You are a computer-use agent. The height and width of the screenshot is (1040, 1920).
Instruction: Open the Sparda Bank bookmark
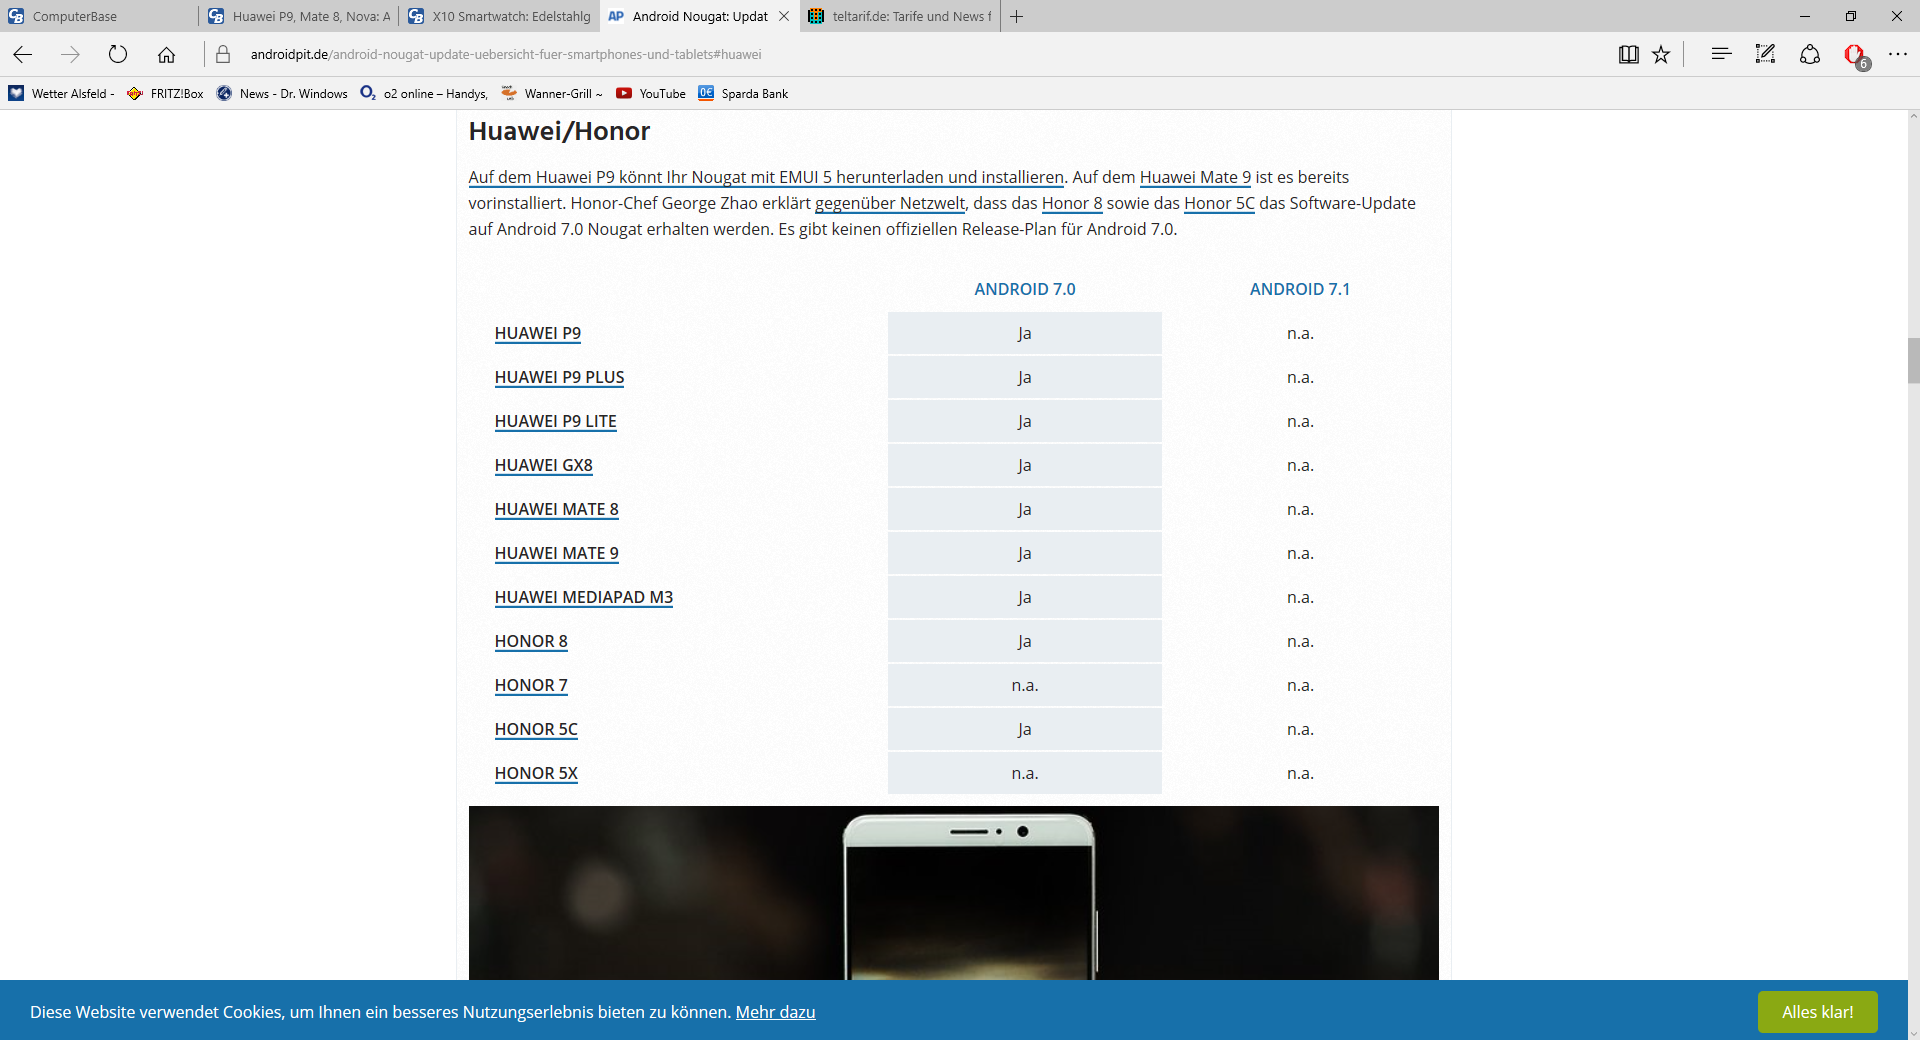pyautogui.click(x=743, y=94)
